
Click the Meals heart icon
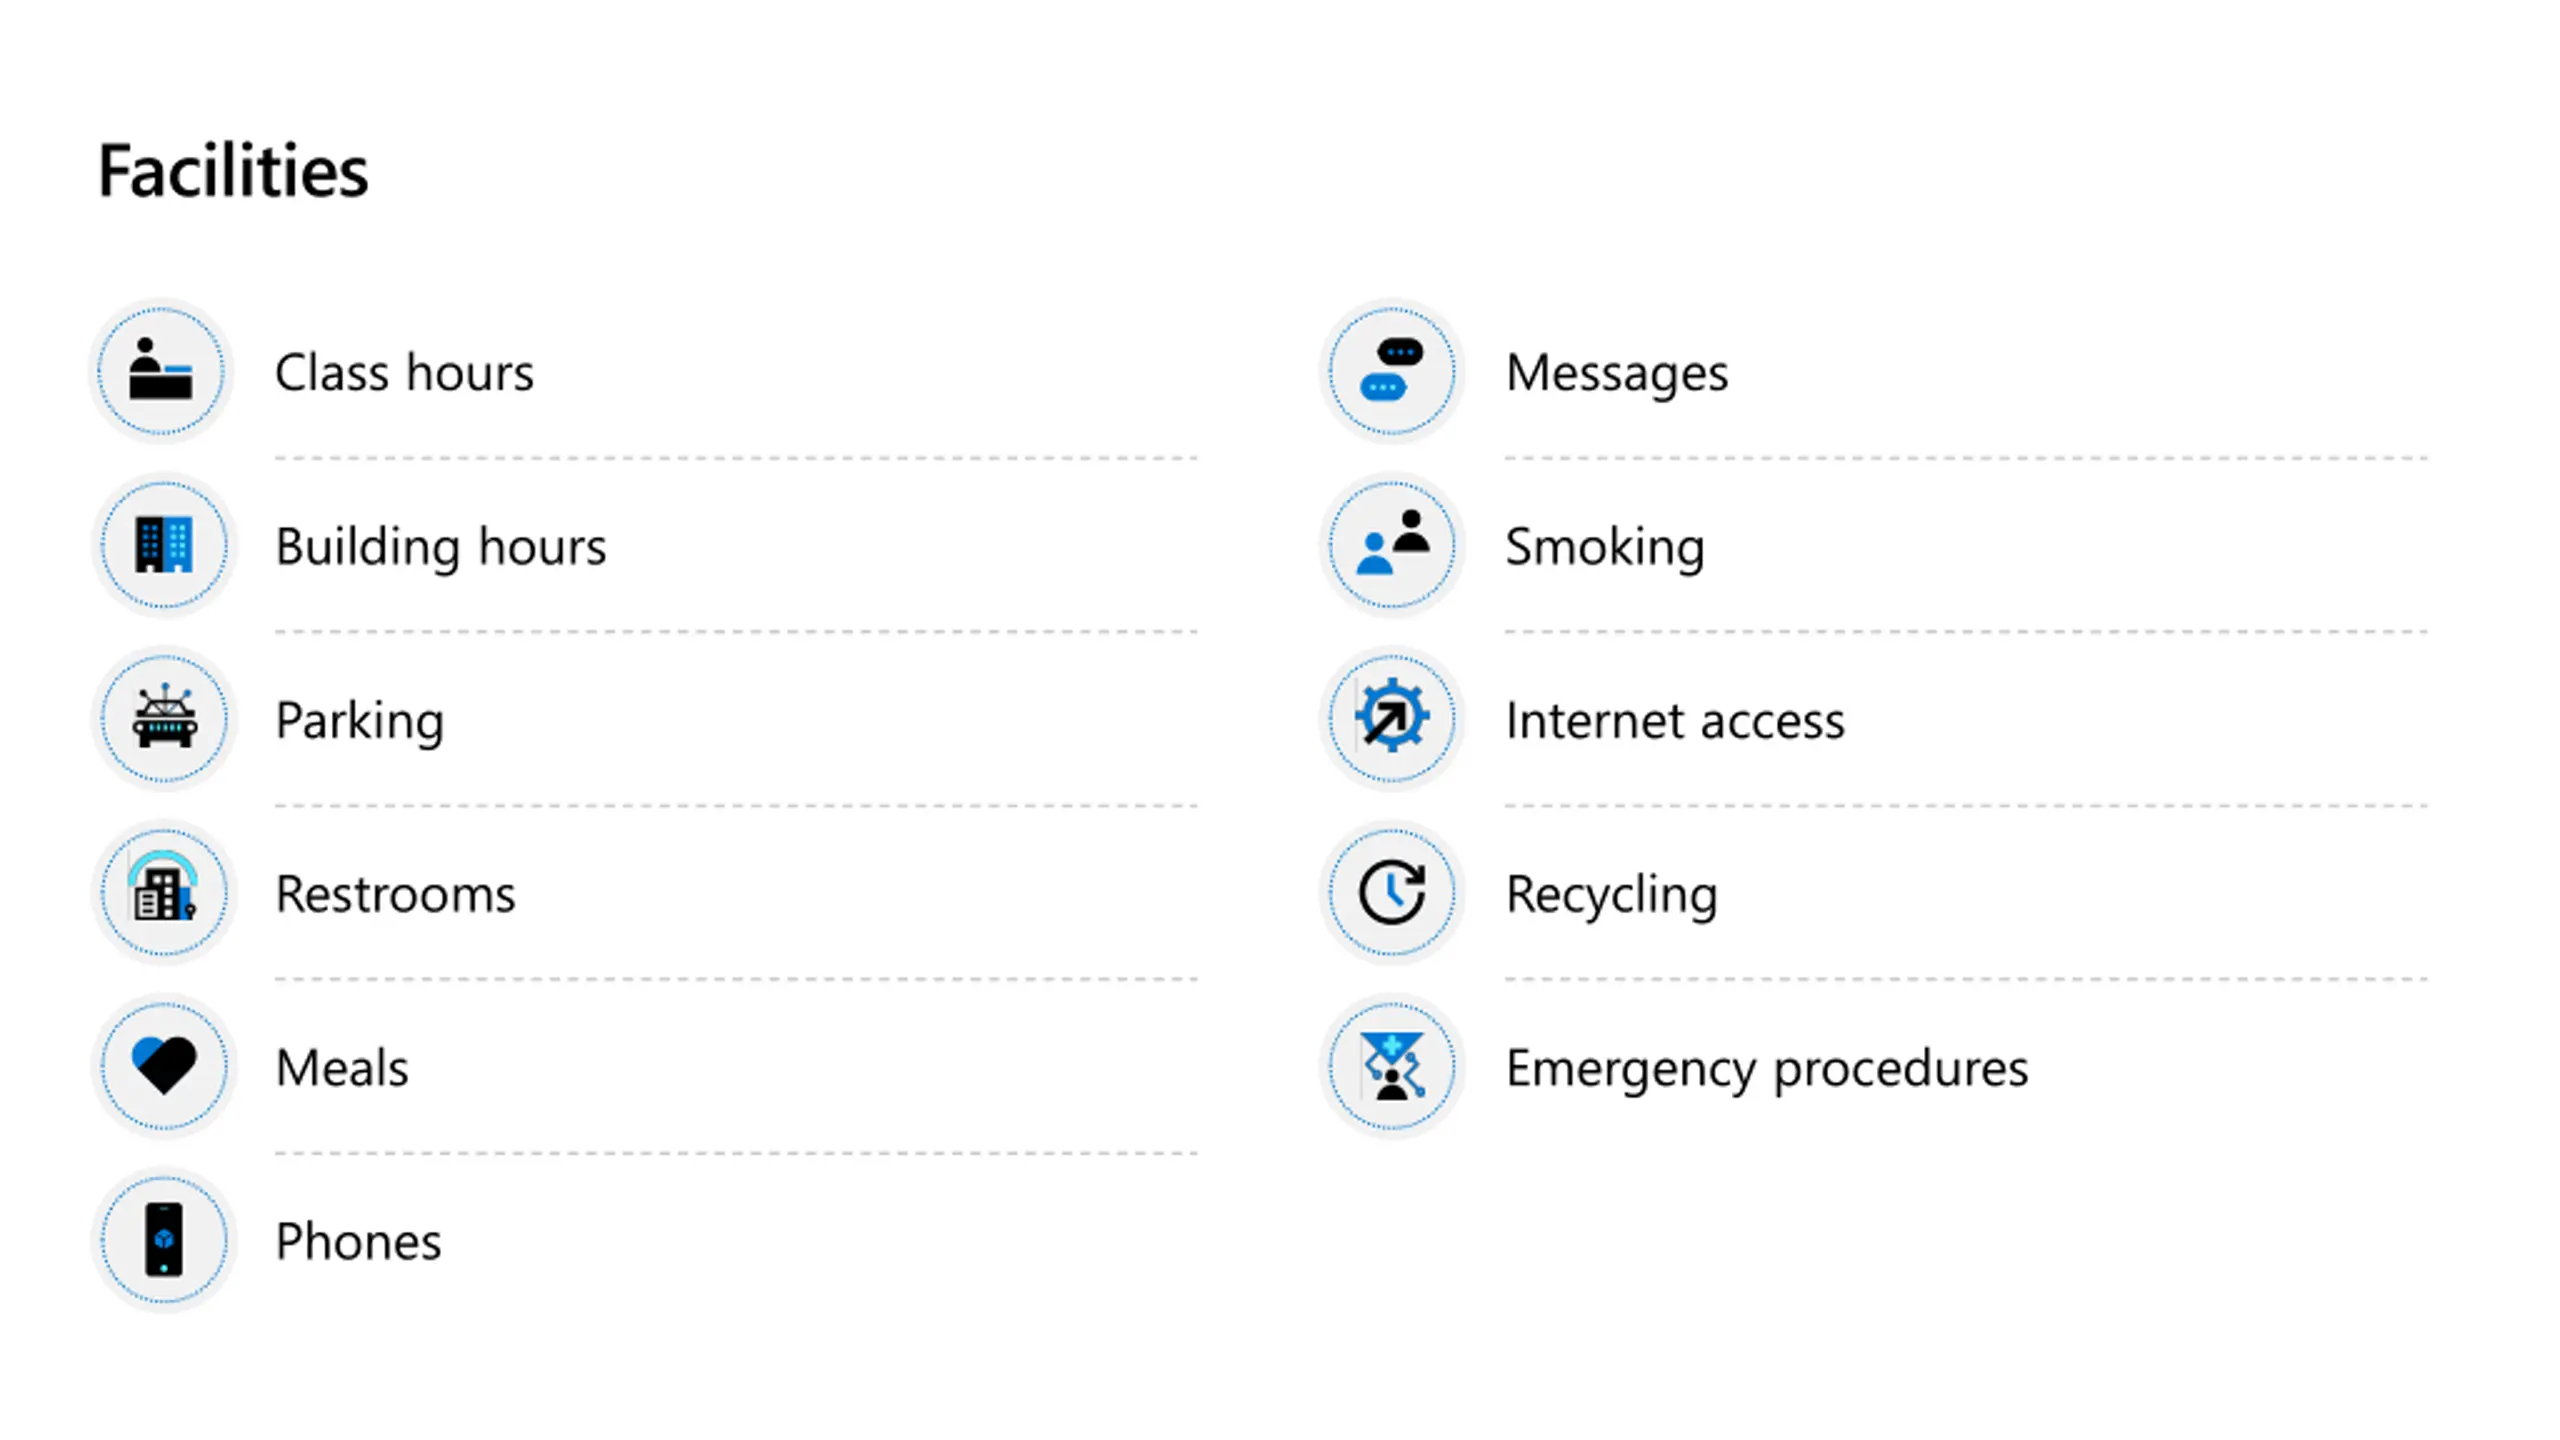(x=164, y=1065)
